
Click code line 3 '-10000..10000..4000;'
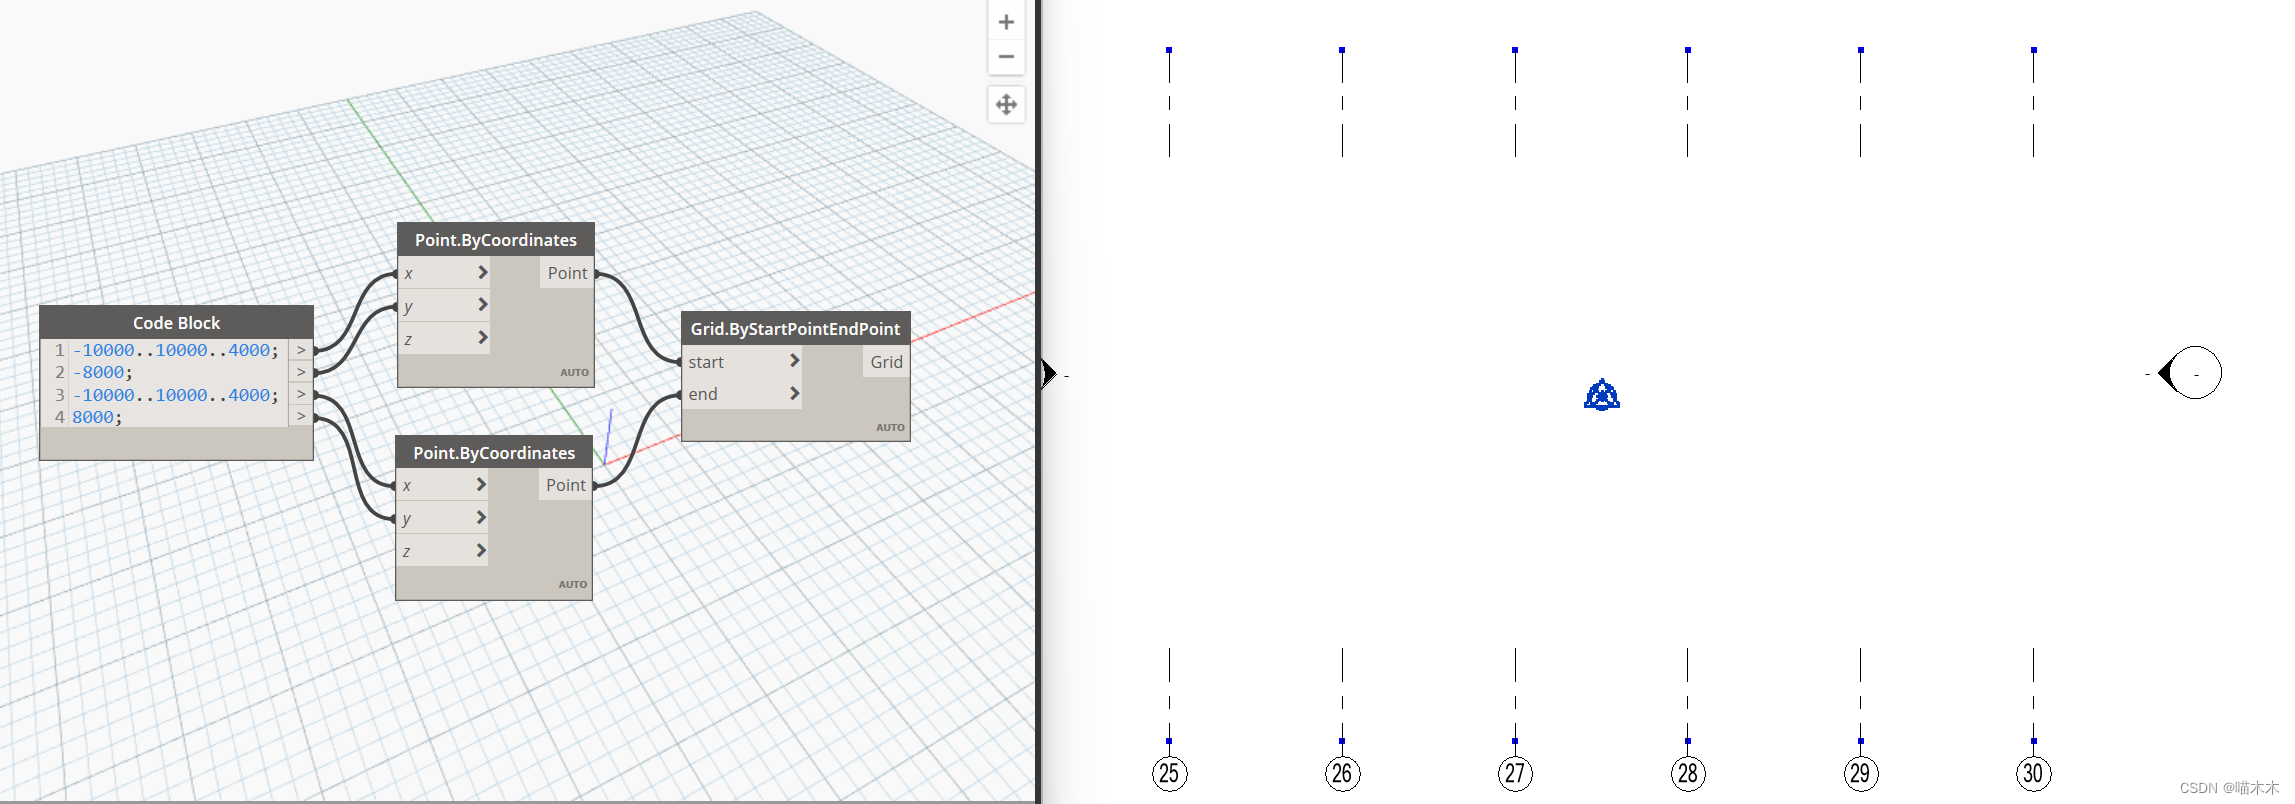[x=176, y=395]
